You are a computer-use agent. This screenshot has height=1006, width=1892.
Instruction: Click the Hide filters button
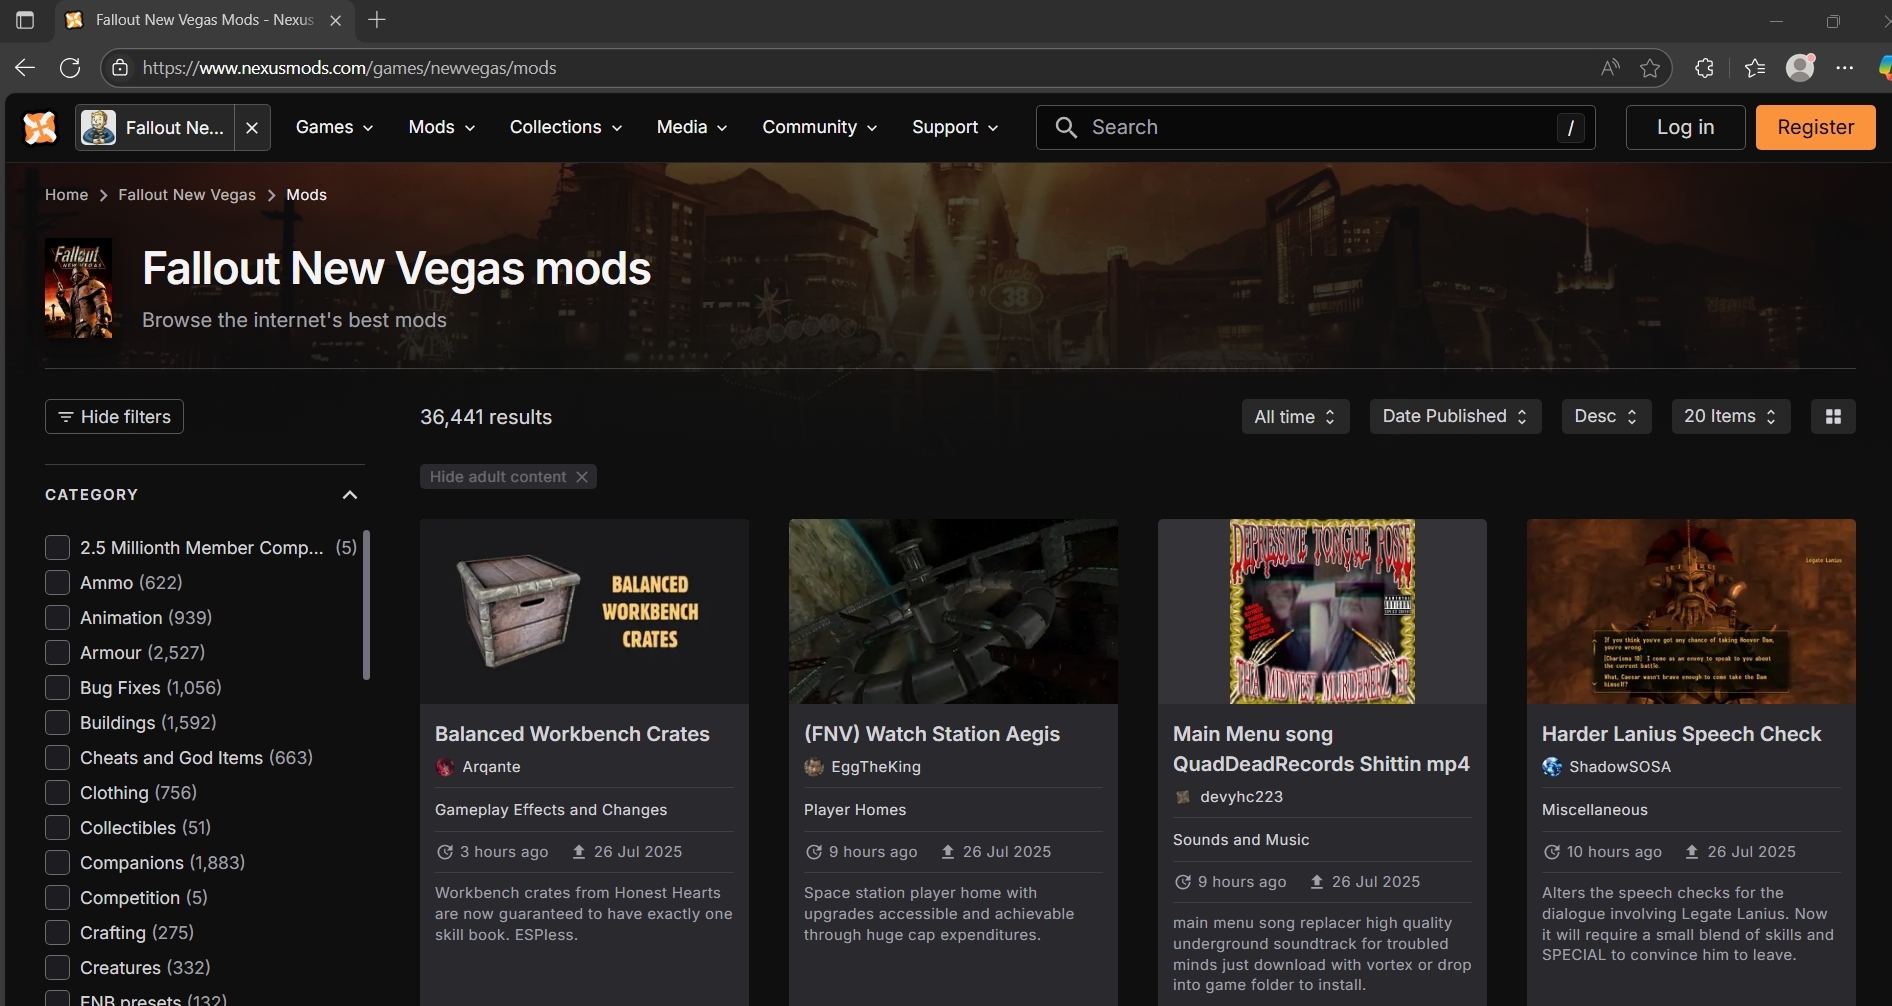tap(114, 417)
